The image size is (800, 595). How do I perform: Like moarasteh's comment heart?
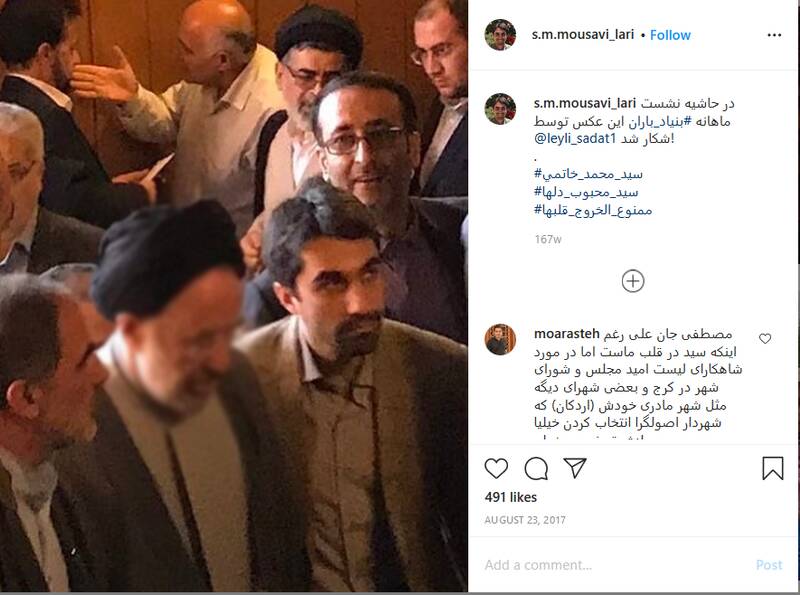pos(765,338)
